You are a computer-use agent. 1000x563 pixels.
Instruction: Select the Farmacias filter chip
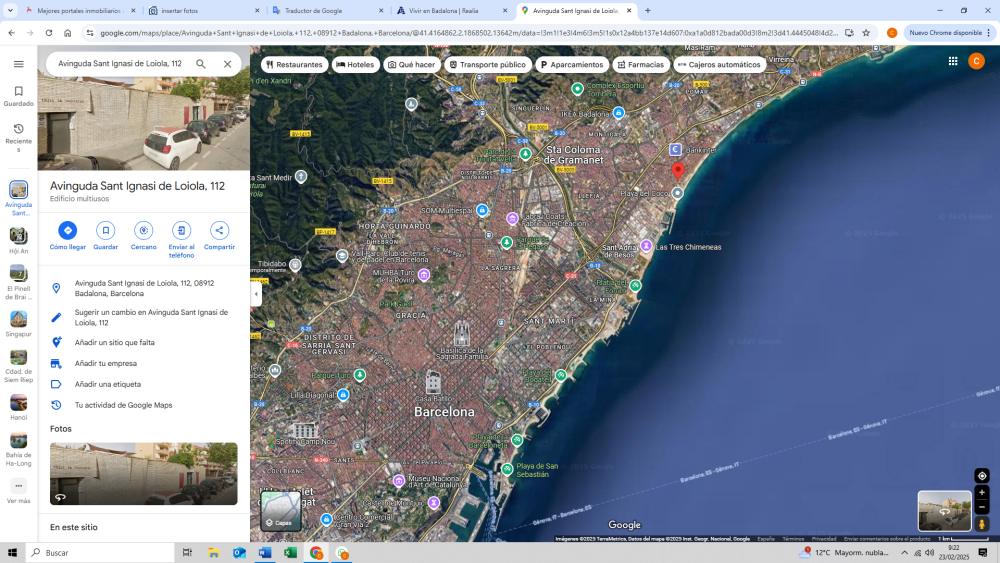point(640,64)
